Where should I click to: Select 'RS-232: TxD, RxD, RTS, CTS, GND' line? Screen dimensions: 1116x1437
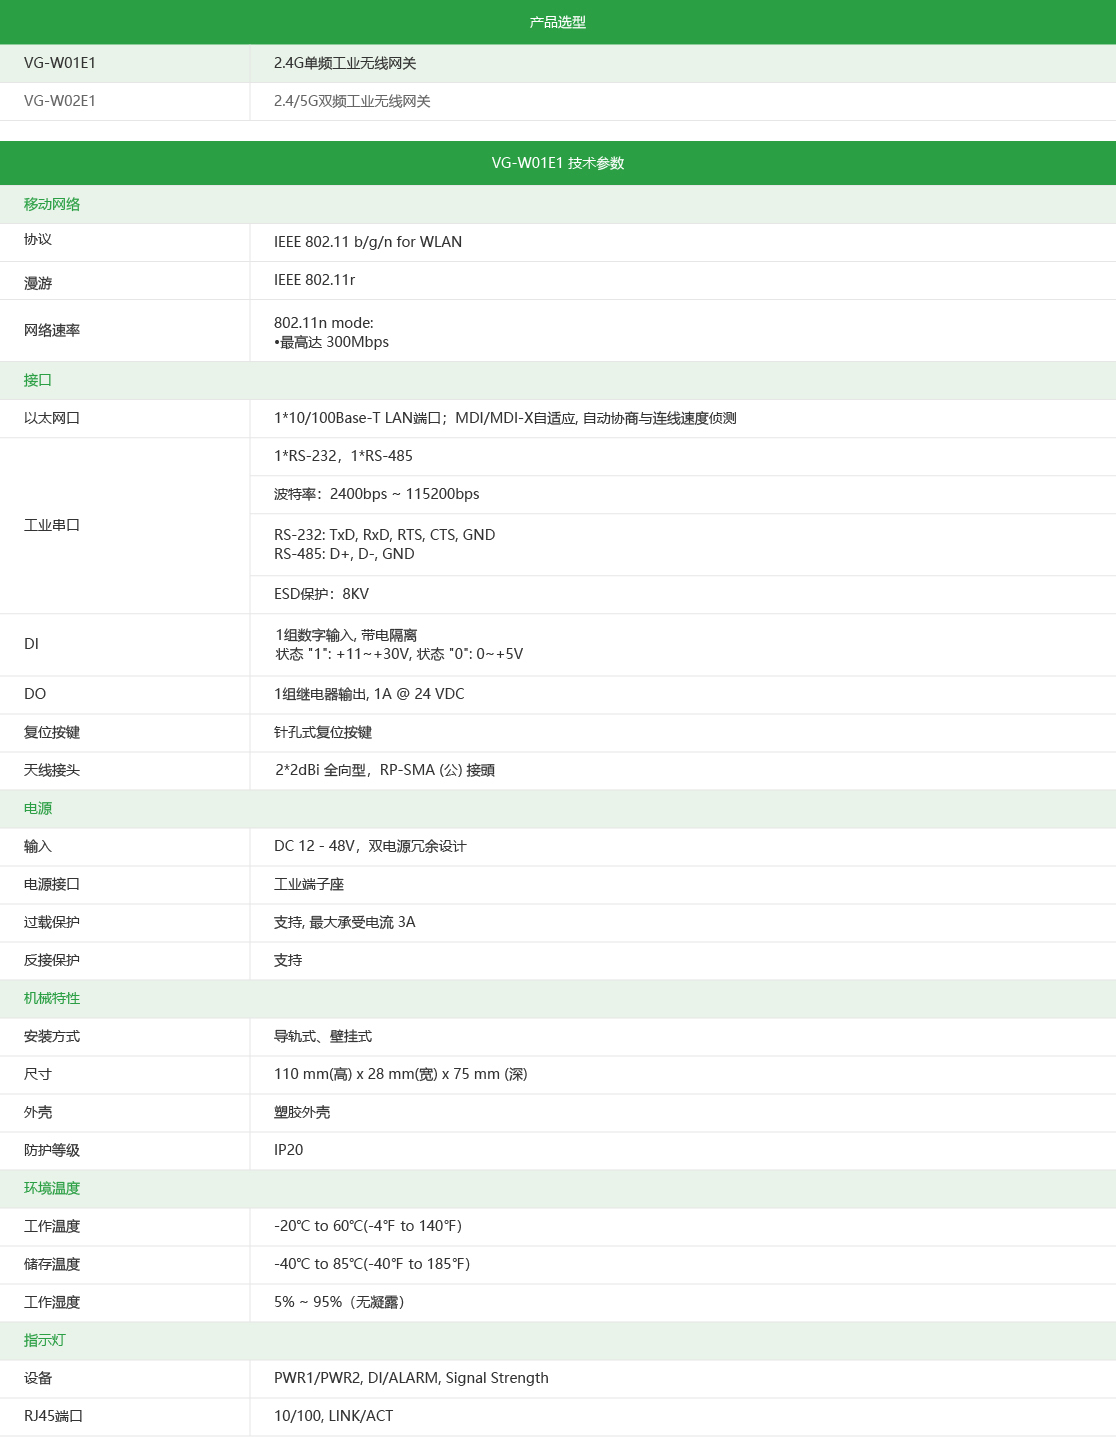pyautogui.click(x=385, y=535)
